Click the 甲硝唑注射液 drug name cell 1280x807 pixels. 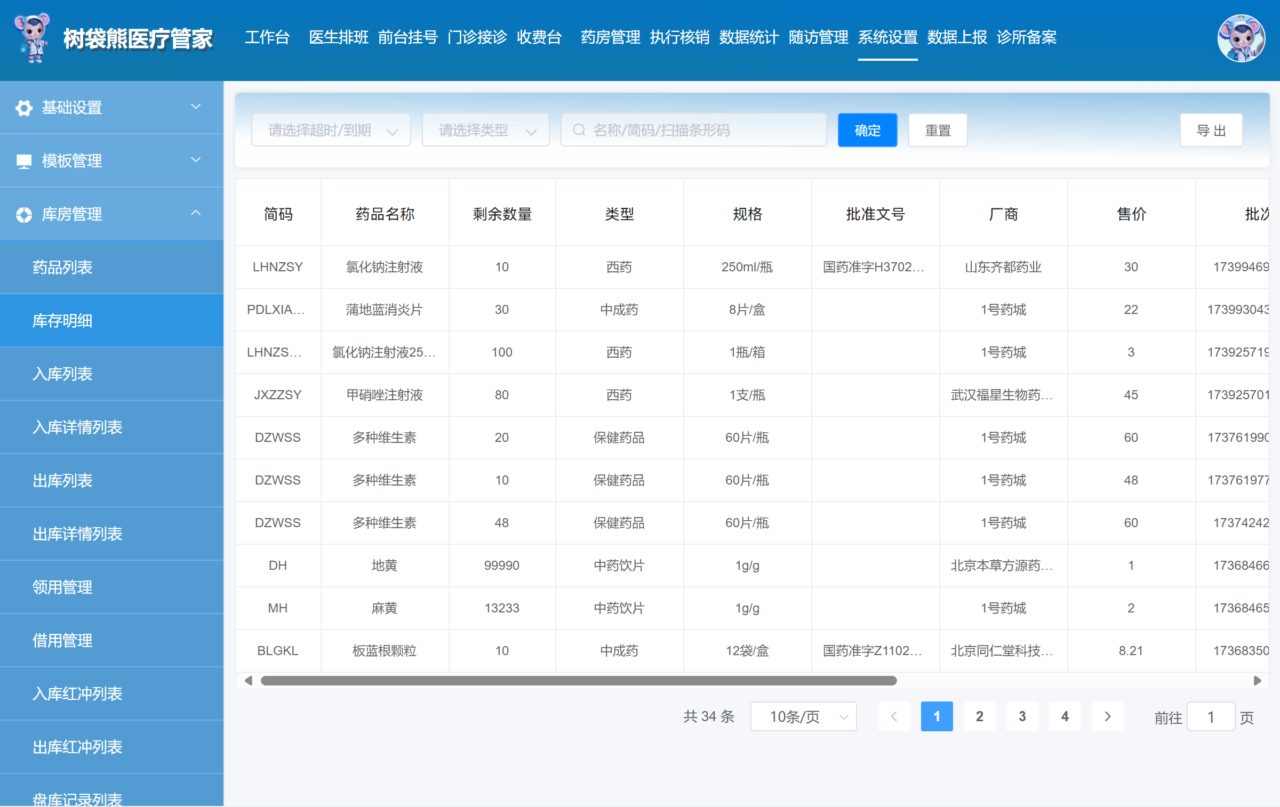[x=385, y=395]
